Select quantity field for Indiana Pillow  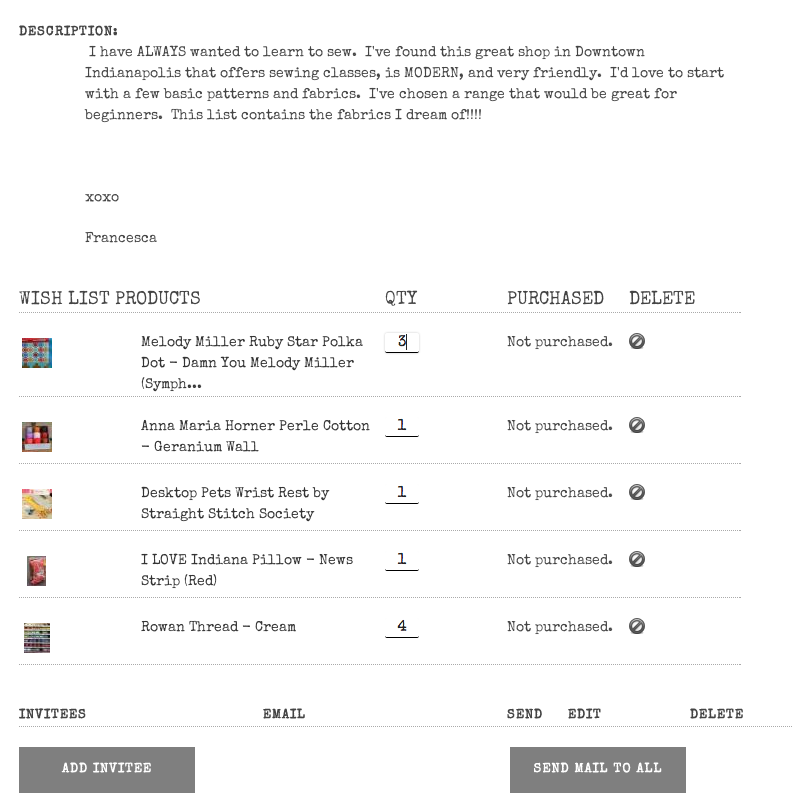[401, 560]
